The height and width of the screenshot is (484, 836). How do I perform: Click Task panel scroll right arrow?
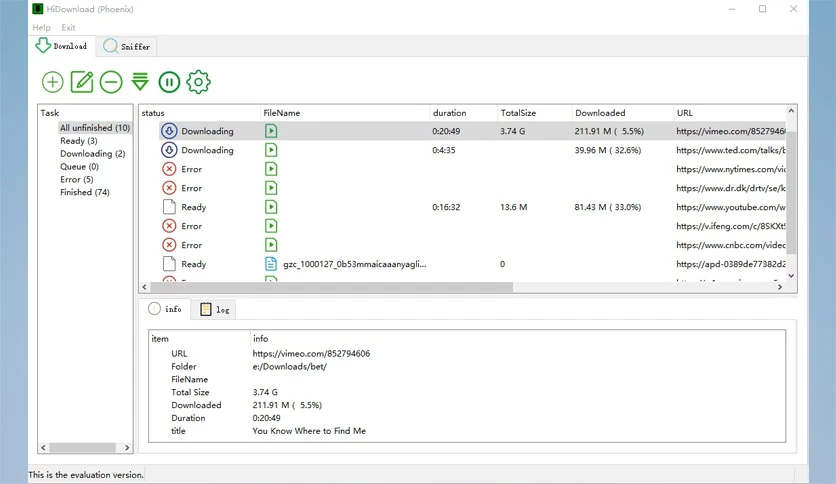(x=127, y=448)
